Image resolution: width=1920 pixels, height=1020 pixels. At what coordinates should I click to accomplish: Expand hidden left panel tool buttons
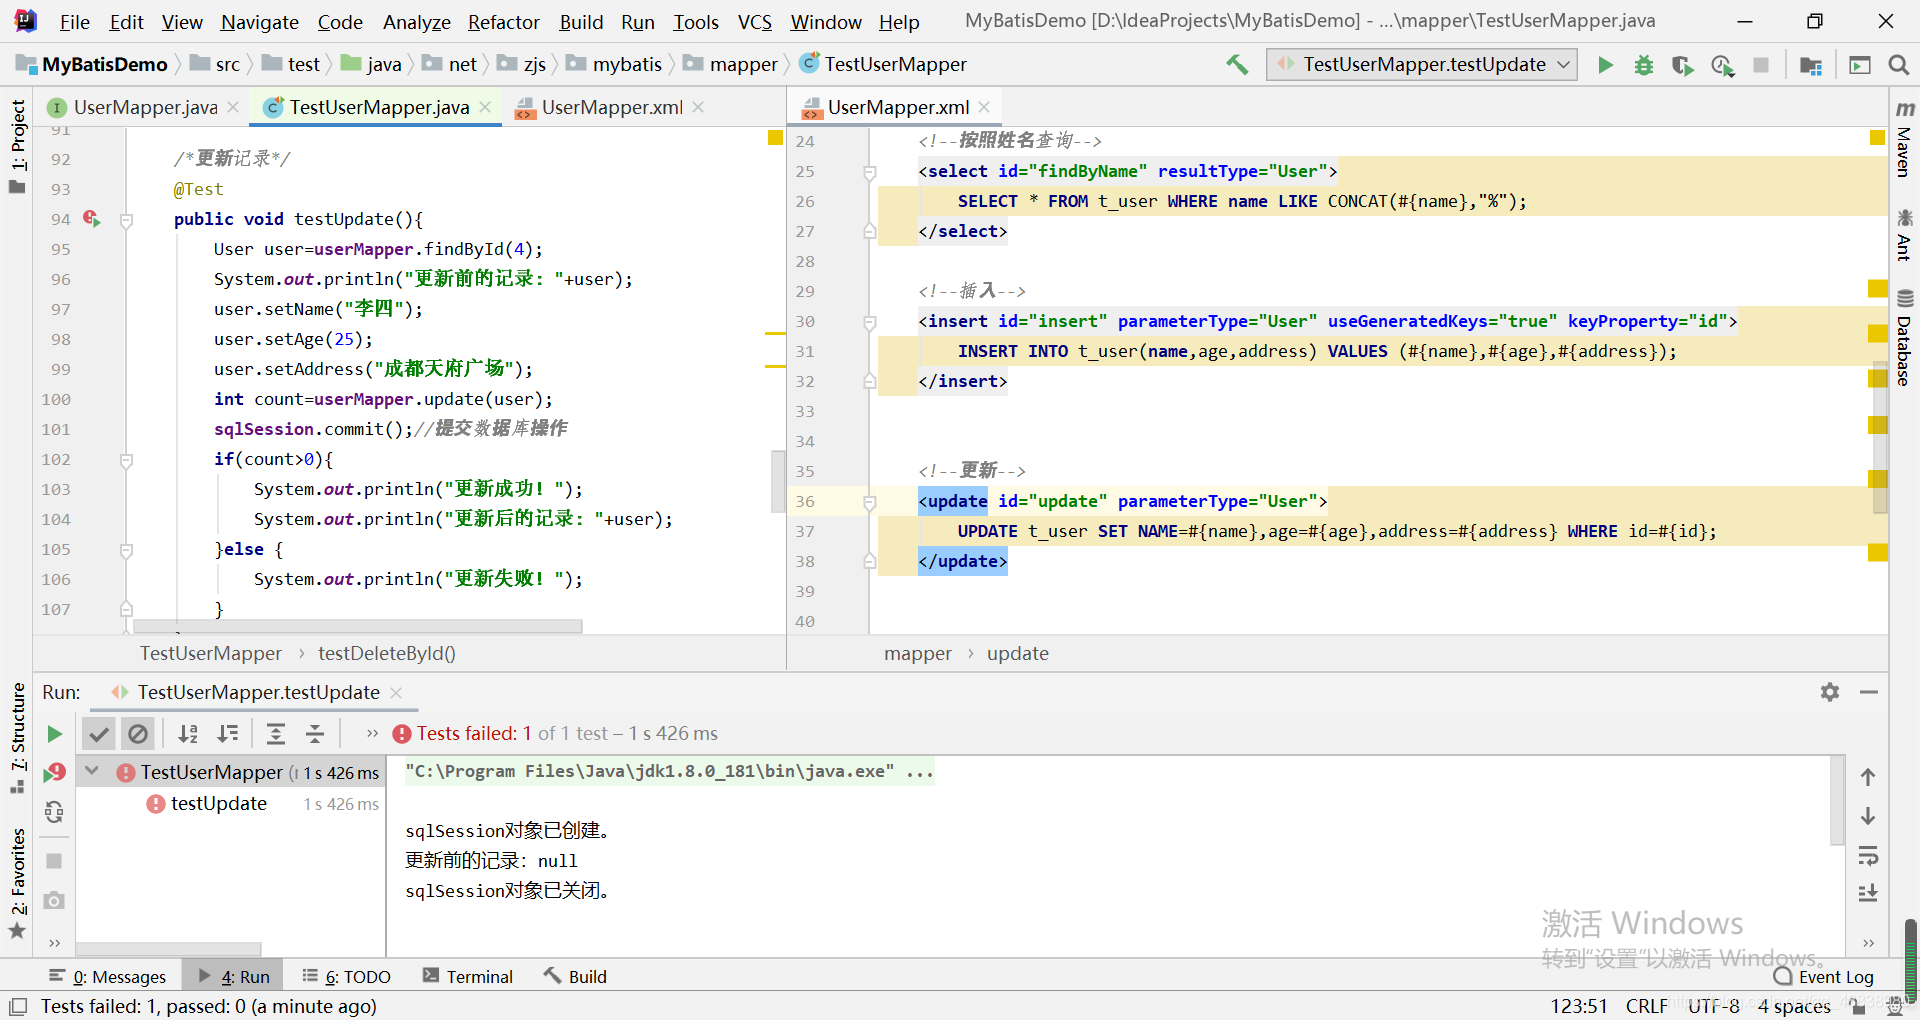[x=54, y=943]
